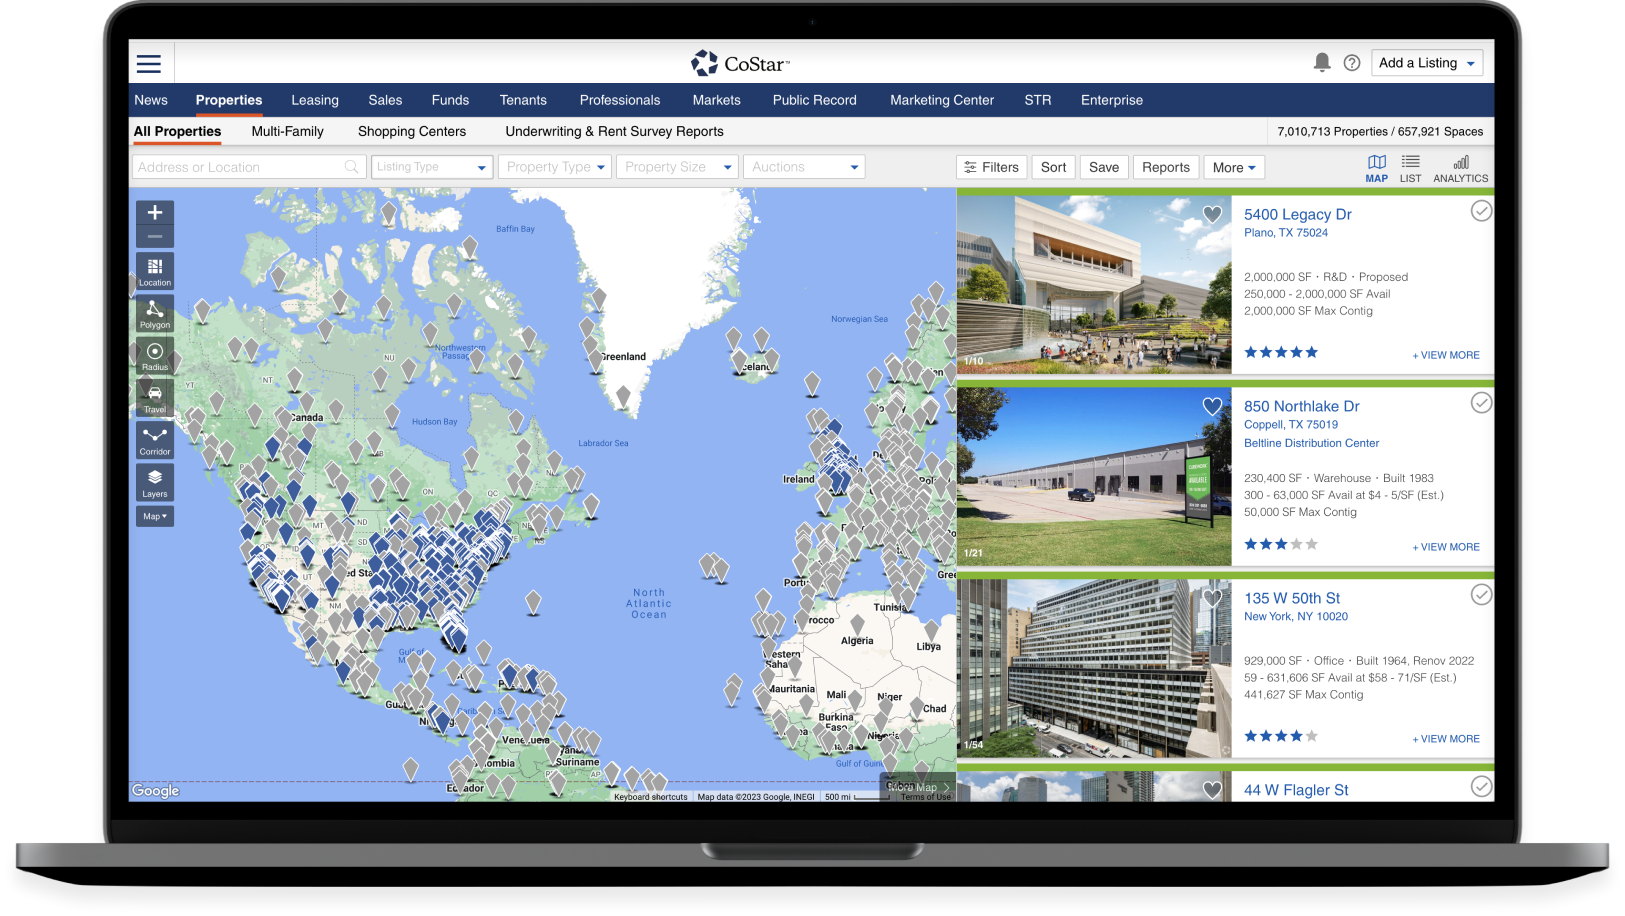Switch to Analytics view
1625x916 pixels.
[x=1460, y=168]
